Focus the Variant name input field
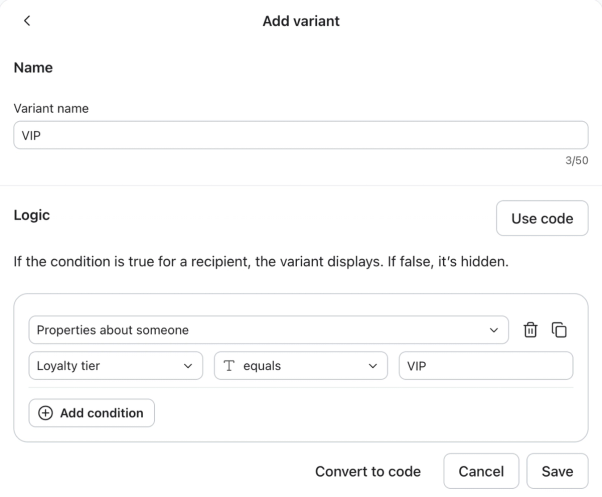This screenshot has width=602, height=497. [301, 135]
